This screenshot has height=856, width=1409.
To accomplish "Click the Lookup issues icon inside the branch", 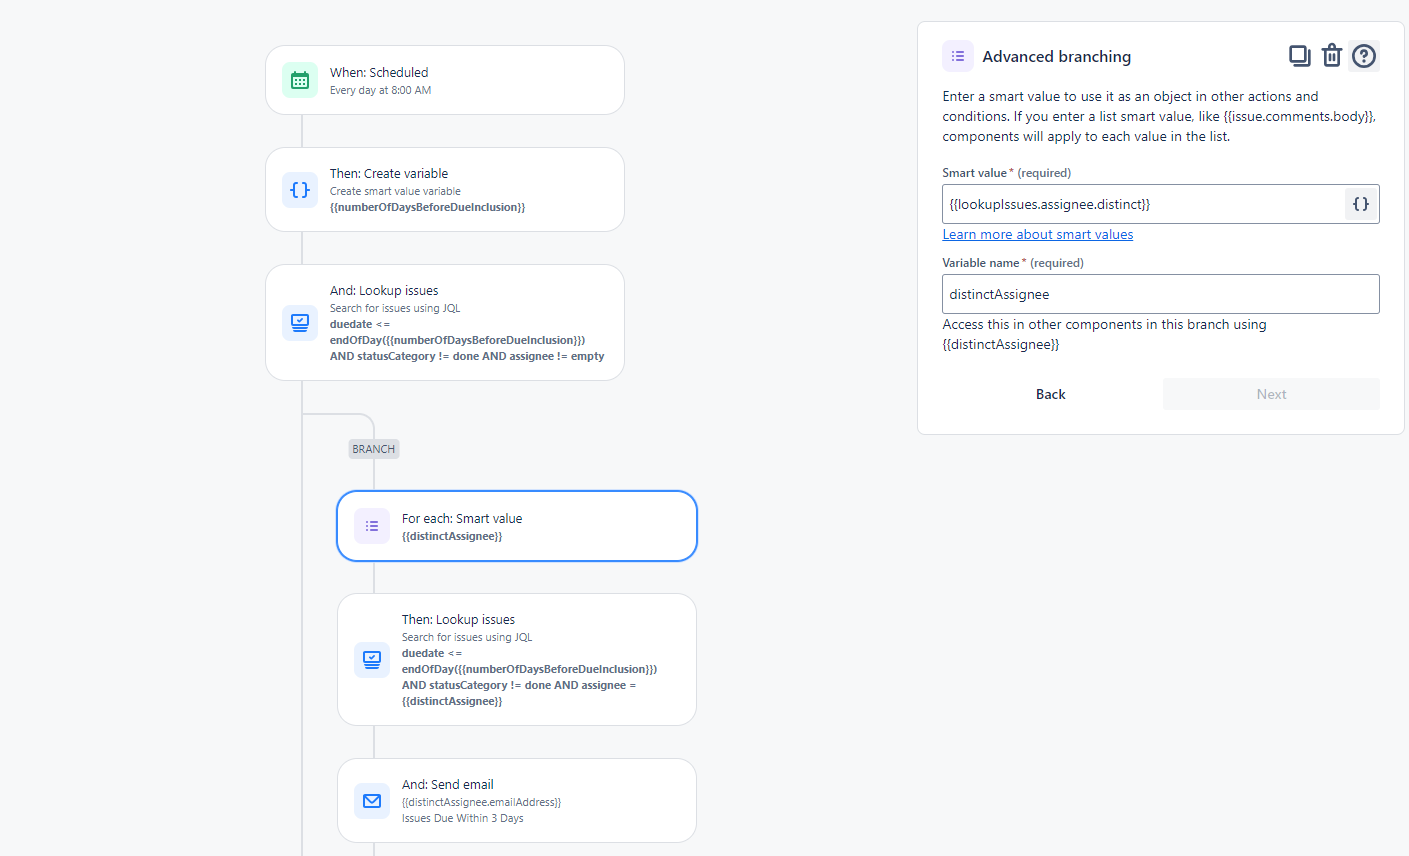I will [x=372, y=660].
